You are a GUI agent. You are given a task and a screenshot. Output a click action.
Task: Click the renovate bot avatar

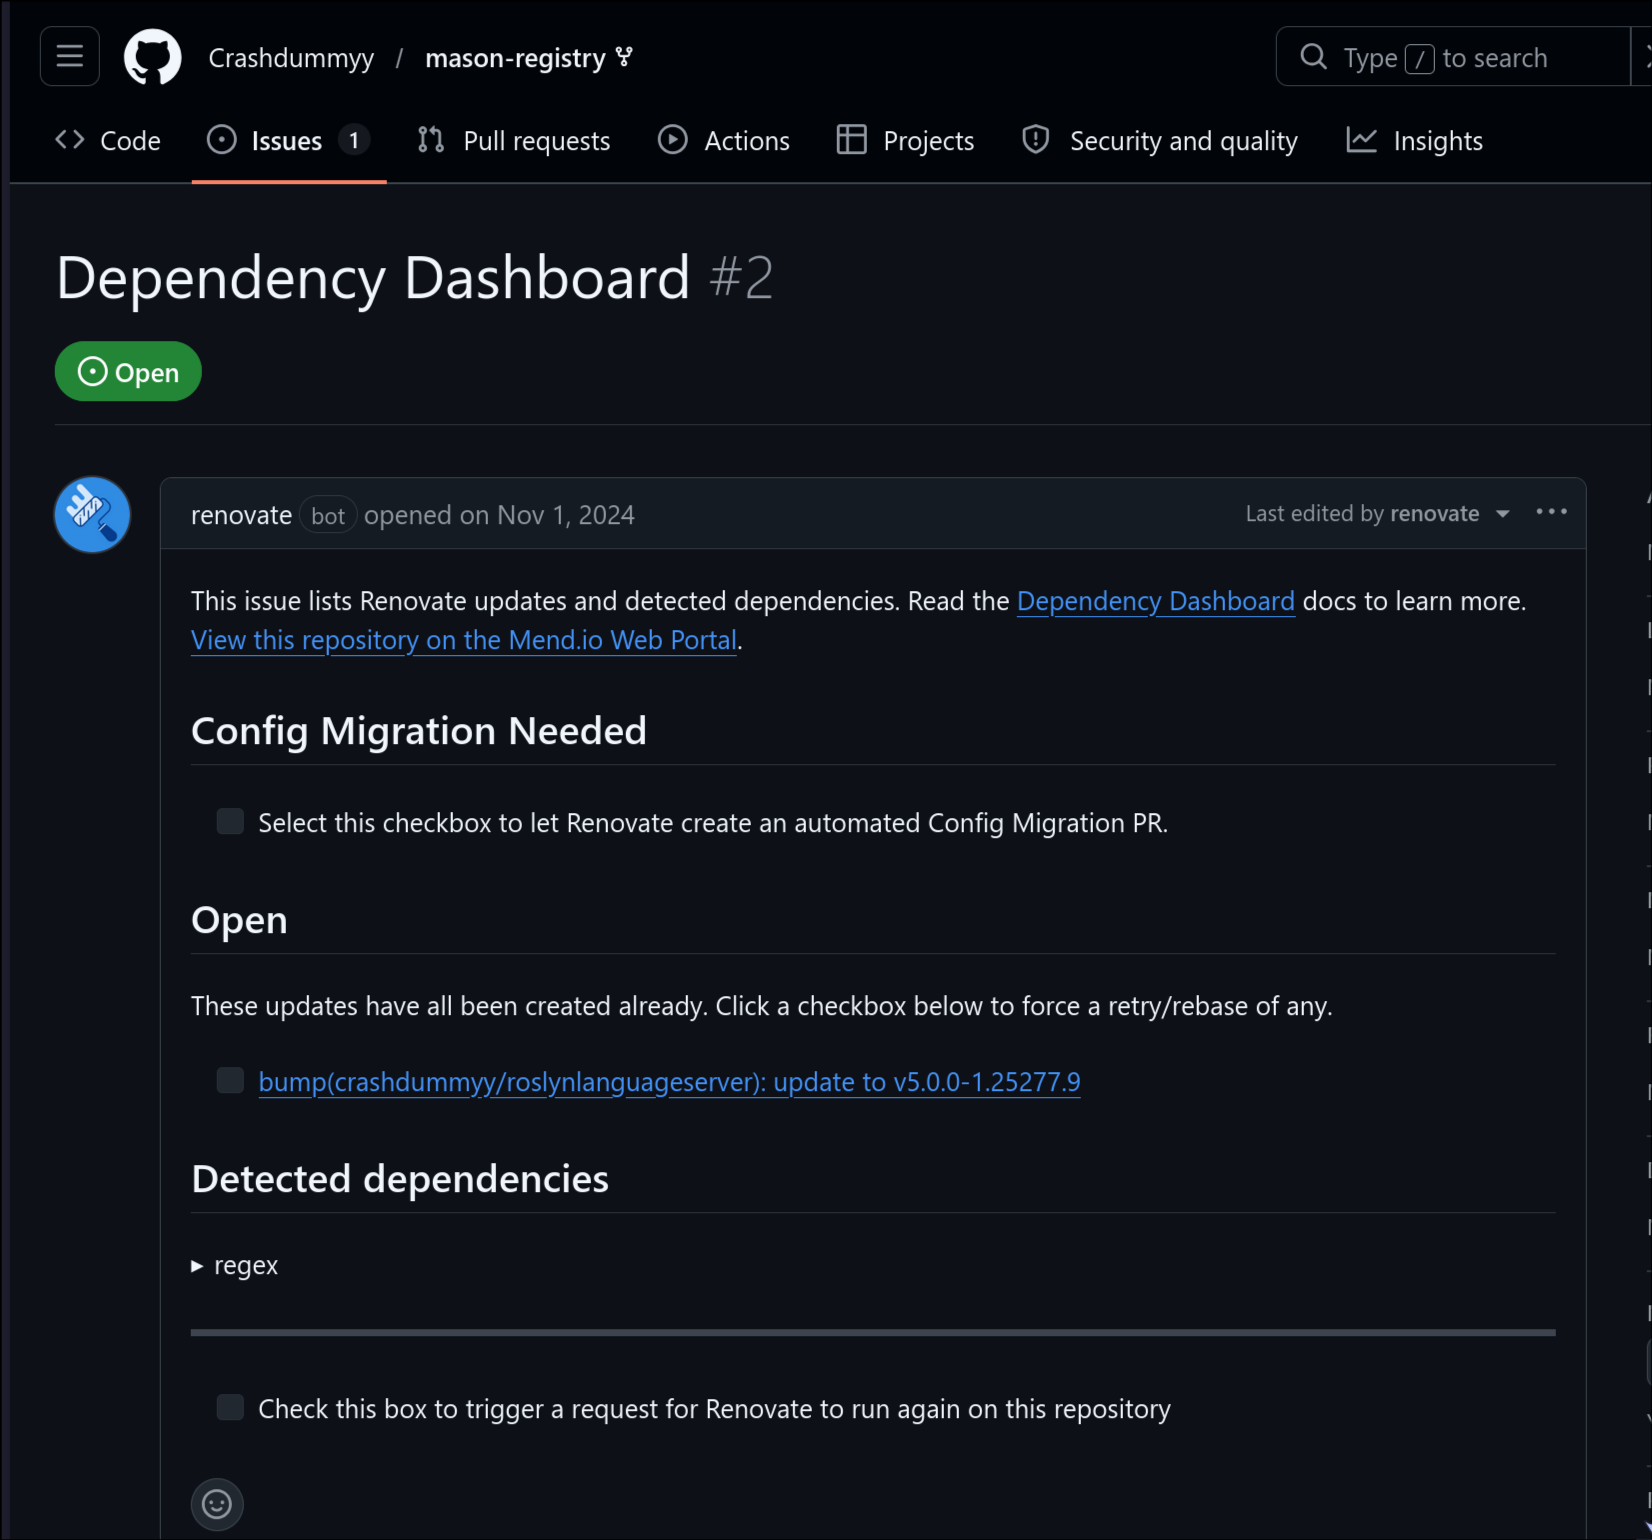tap(92, 514)
